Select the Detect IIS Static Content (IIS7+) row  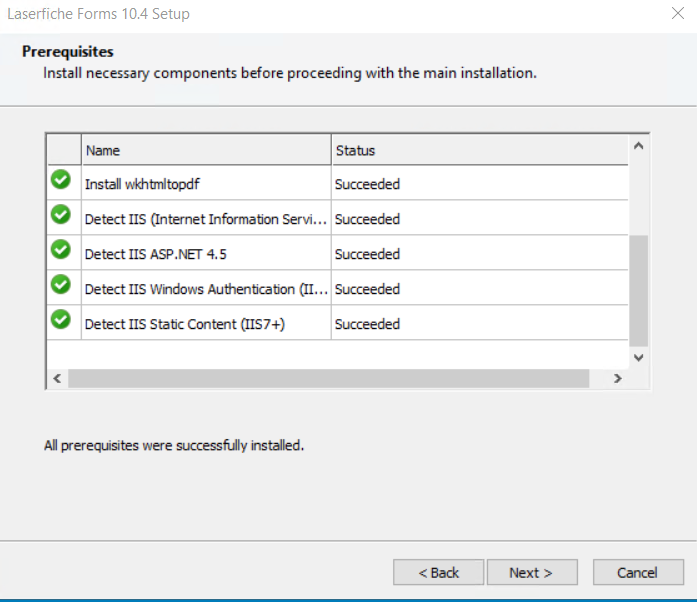click(338, 323)
